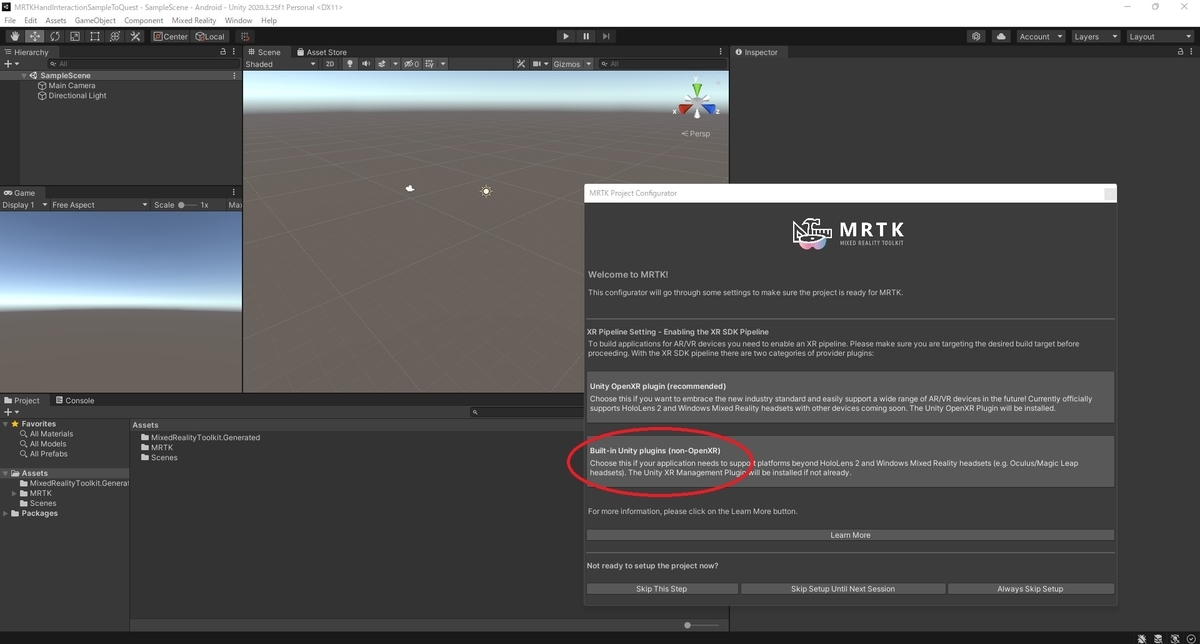The height and width of the screenshot is (644, 1200).
Task: Switch between Pivot and Center mode
Action: (x=170, y=36)
